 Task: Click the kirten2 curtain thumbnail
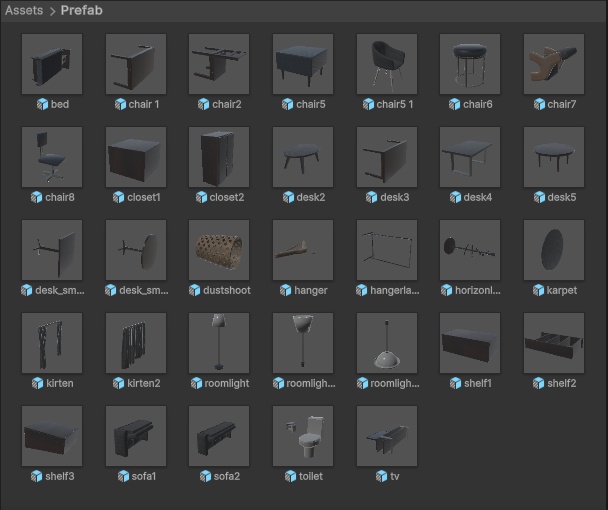(136, 343)
